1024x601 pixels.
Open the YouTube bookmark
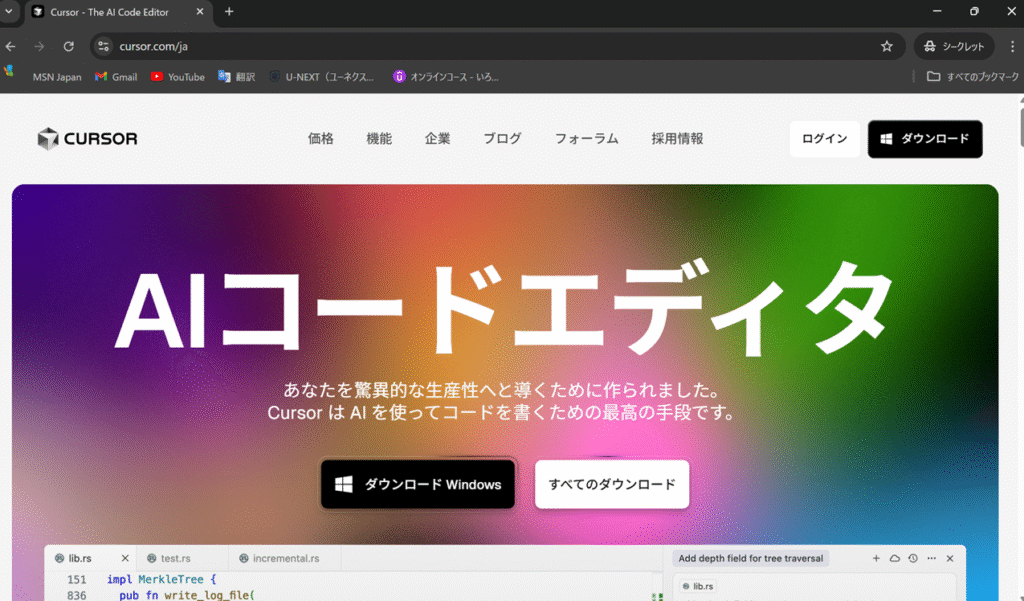(178, 77)
